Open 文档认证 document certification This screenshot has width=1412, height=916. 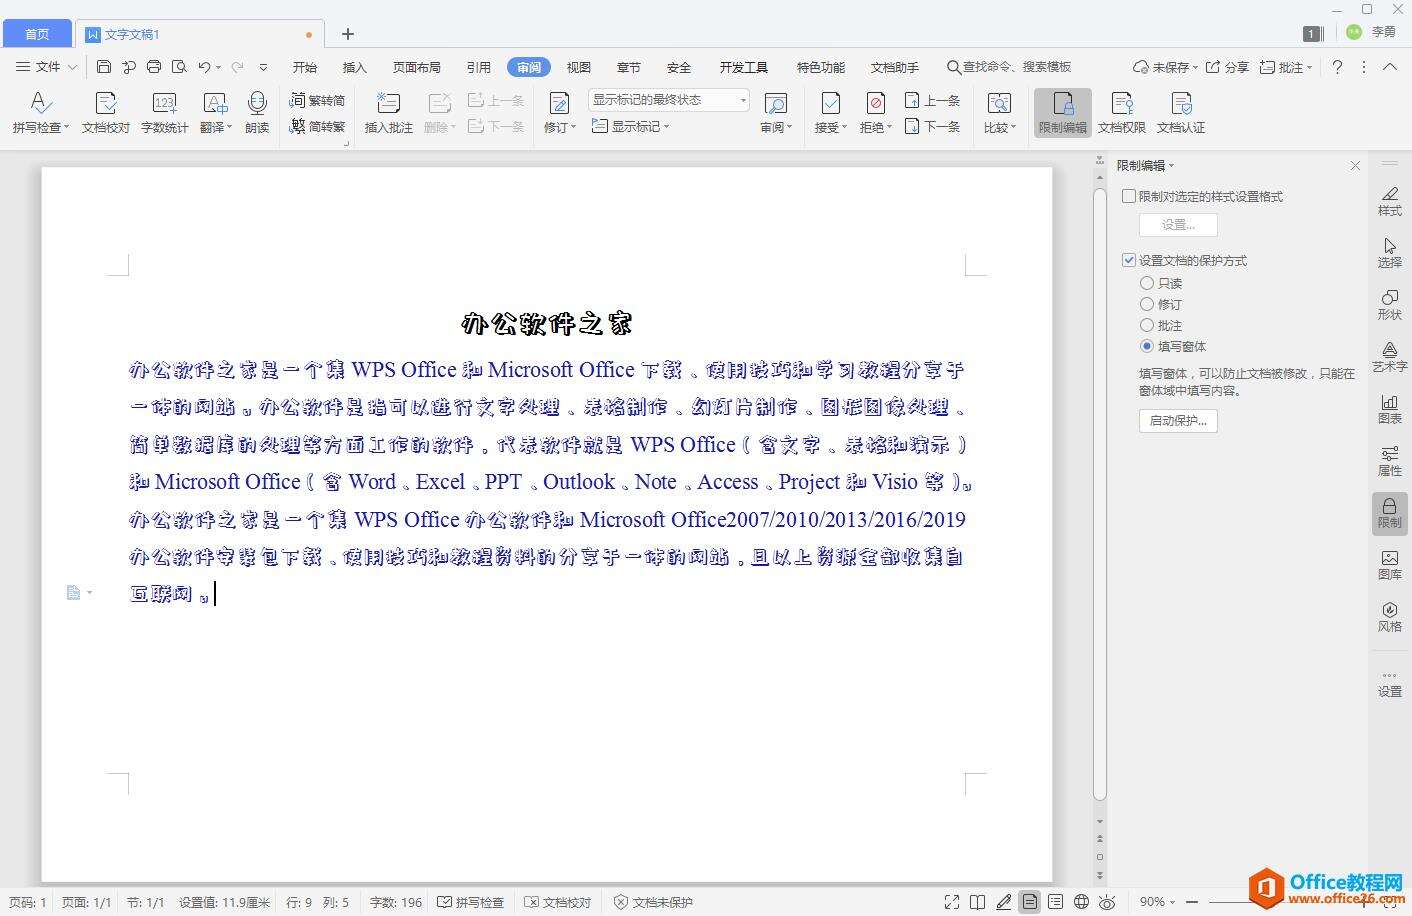coord(1180,112)
